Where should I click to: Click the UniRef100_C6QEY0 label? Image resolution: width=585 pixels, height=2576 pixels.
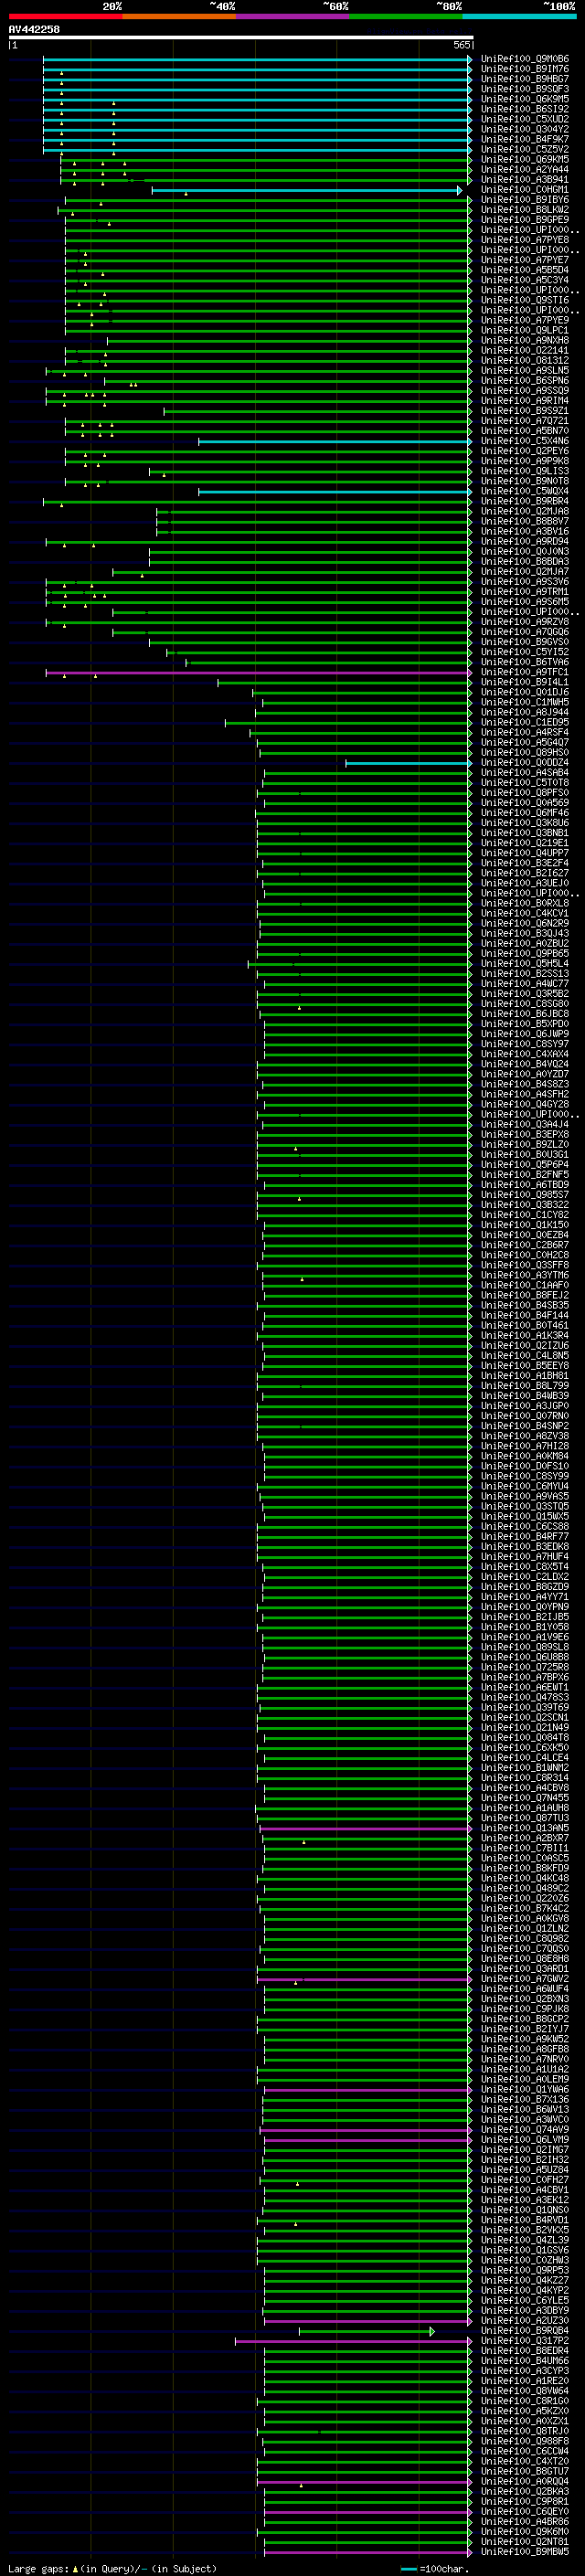click(x=525, y=2513)
